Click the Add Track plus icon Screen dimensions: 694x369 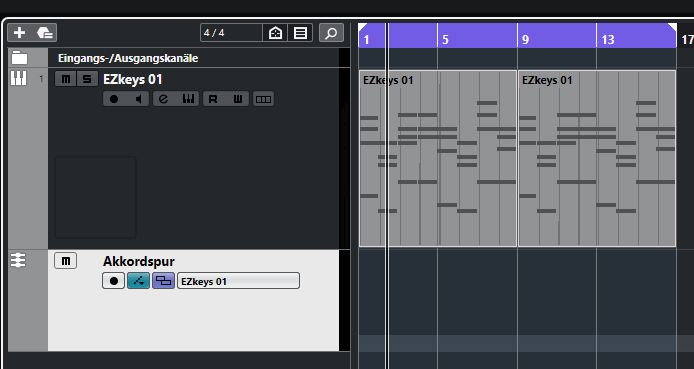coord(19,33)
